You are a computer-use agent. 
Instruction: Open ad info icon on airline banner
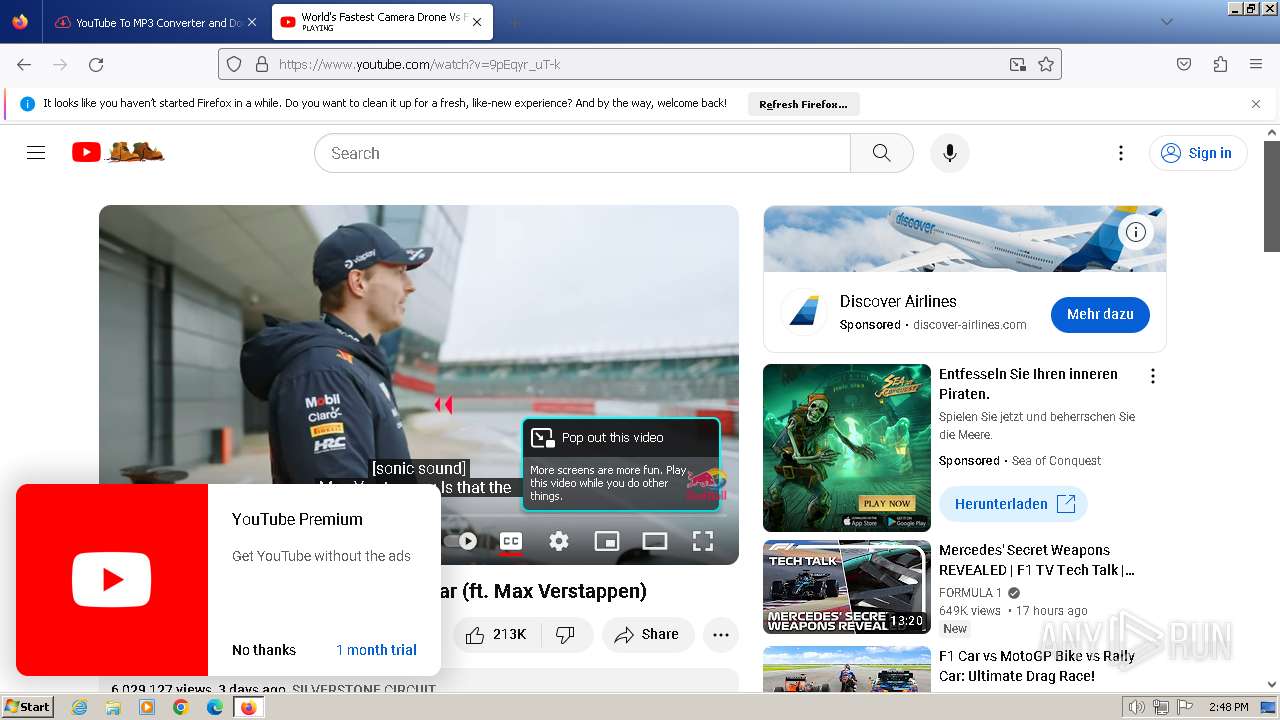point(1136,232)
